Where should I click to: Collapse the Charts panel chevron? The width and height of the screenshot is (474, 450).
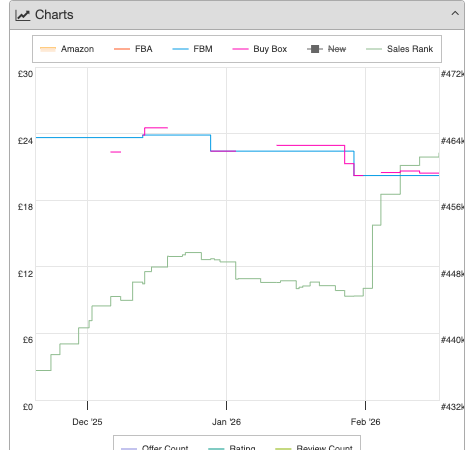coord(455,14)
